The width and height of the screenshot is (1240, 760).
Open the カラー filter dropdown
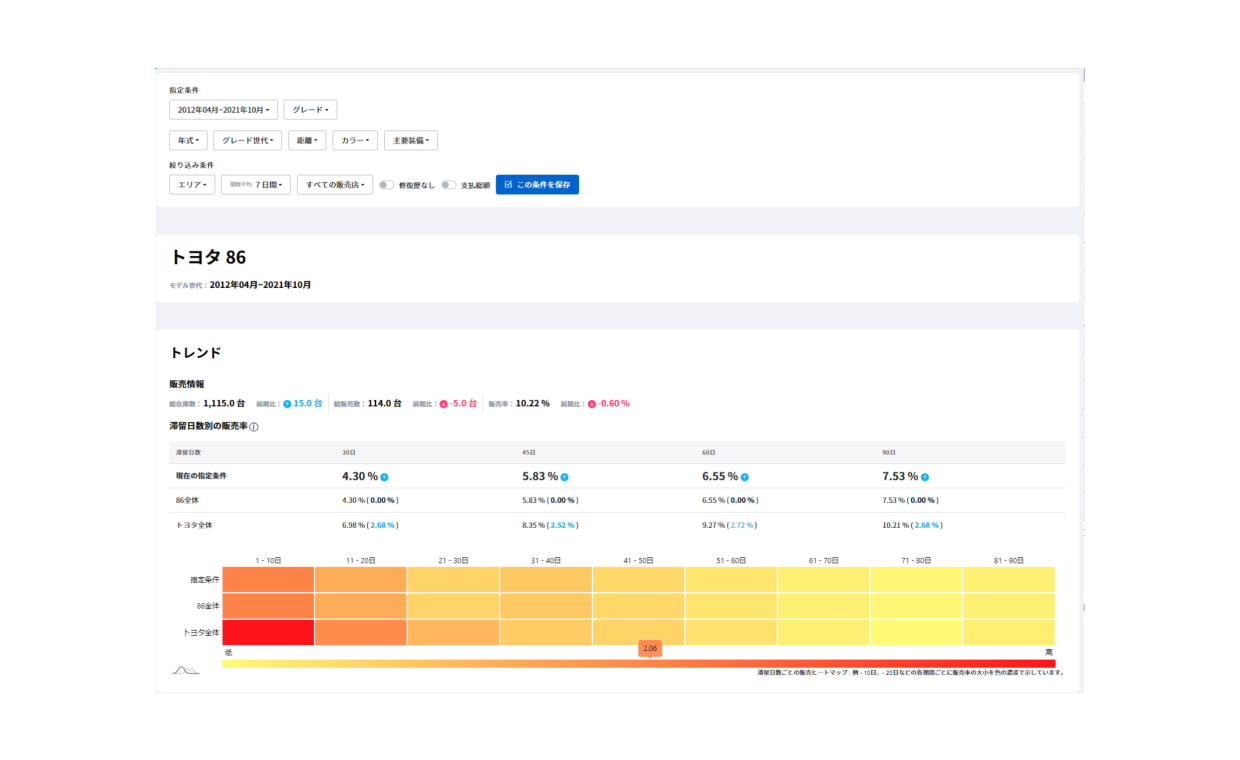[x=356, y=141]
